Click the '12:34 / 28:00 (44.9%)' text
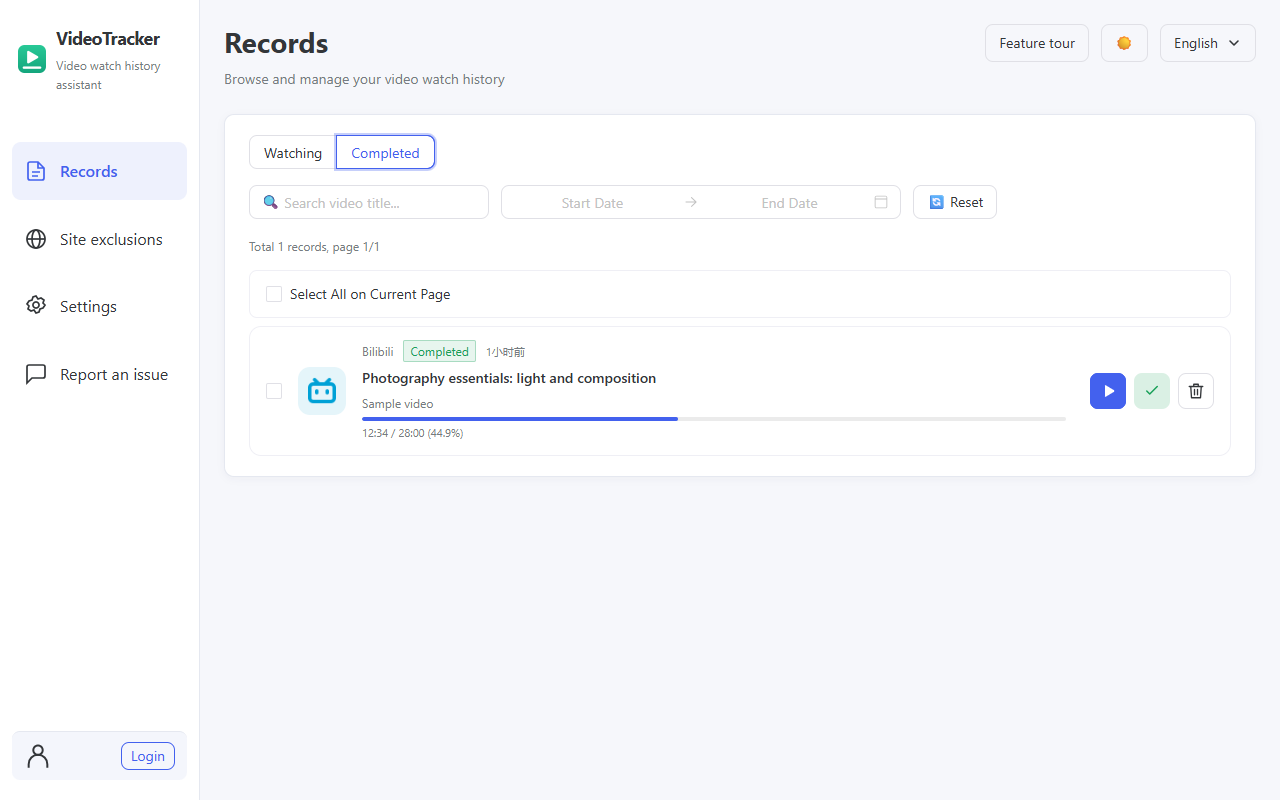The image size is (1280, 800). [412, 433]
